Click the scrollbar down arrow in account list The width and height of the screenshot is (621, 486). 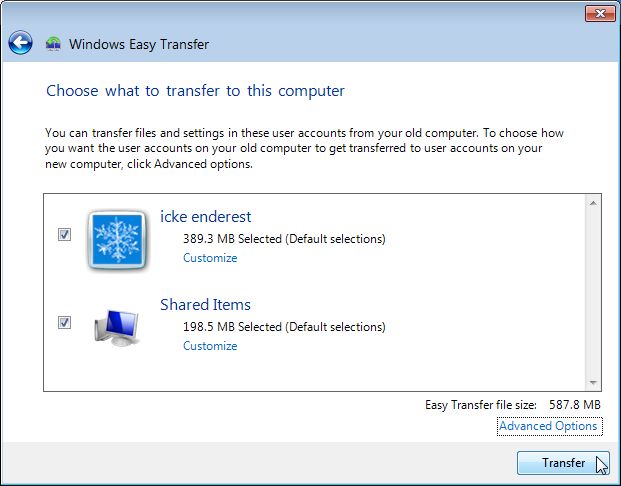(593, 382)
